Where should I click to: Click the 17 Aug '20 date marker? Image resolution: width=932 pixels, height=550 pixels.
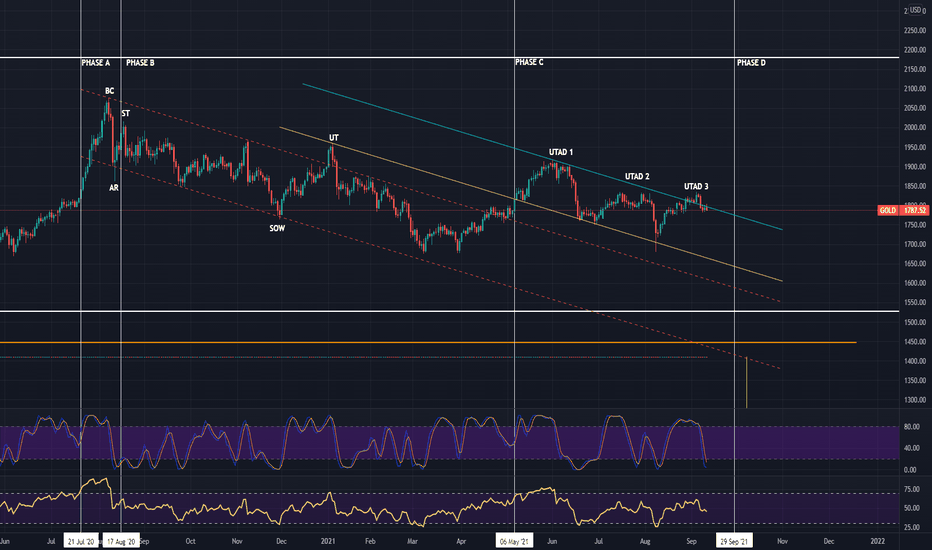pos(121,541)
